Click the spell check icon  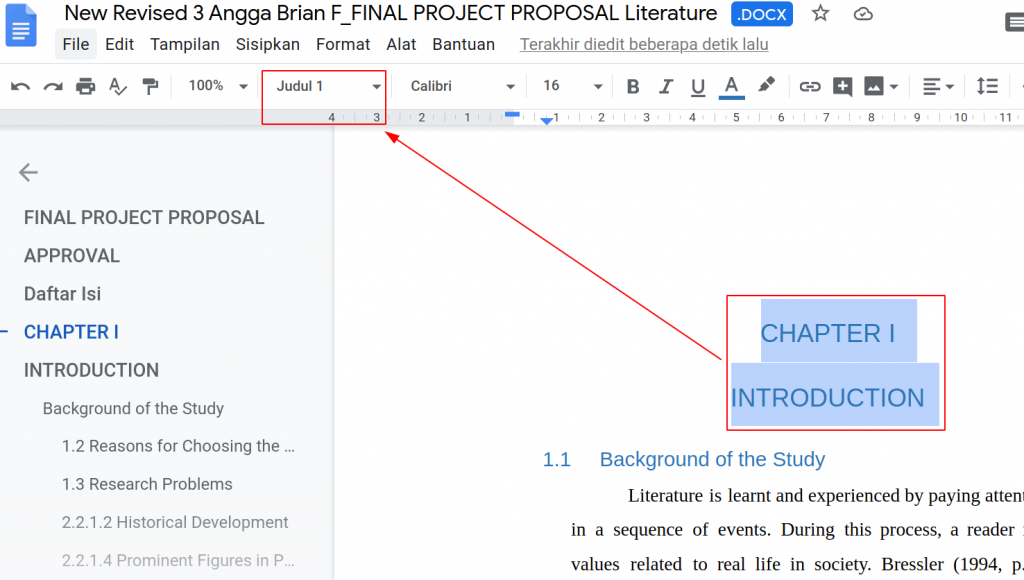click(118, 87)
